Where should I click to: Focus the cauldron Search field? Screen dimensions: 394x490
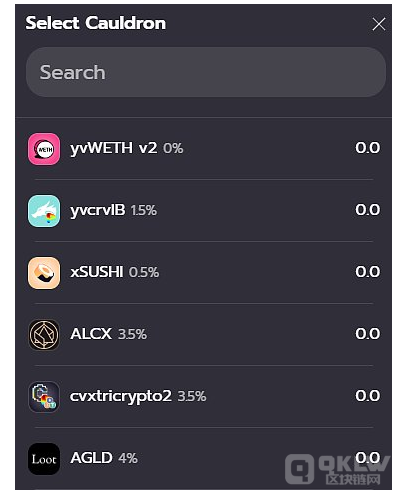(x=206, y=72)
